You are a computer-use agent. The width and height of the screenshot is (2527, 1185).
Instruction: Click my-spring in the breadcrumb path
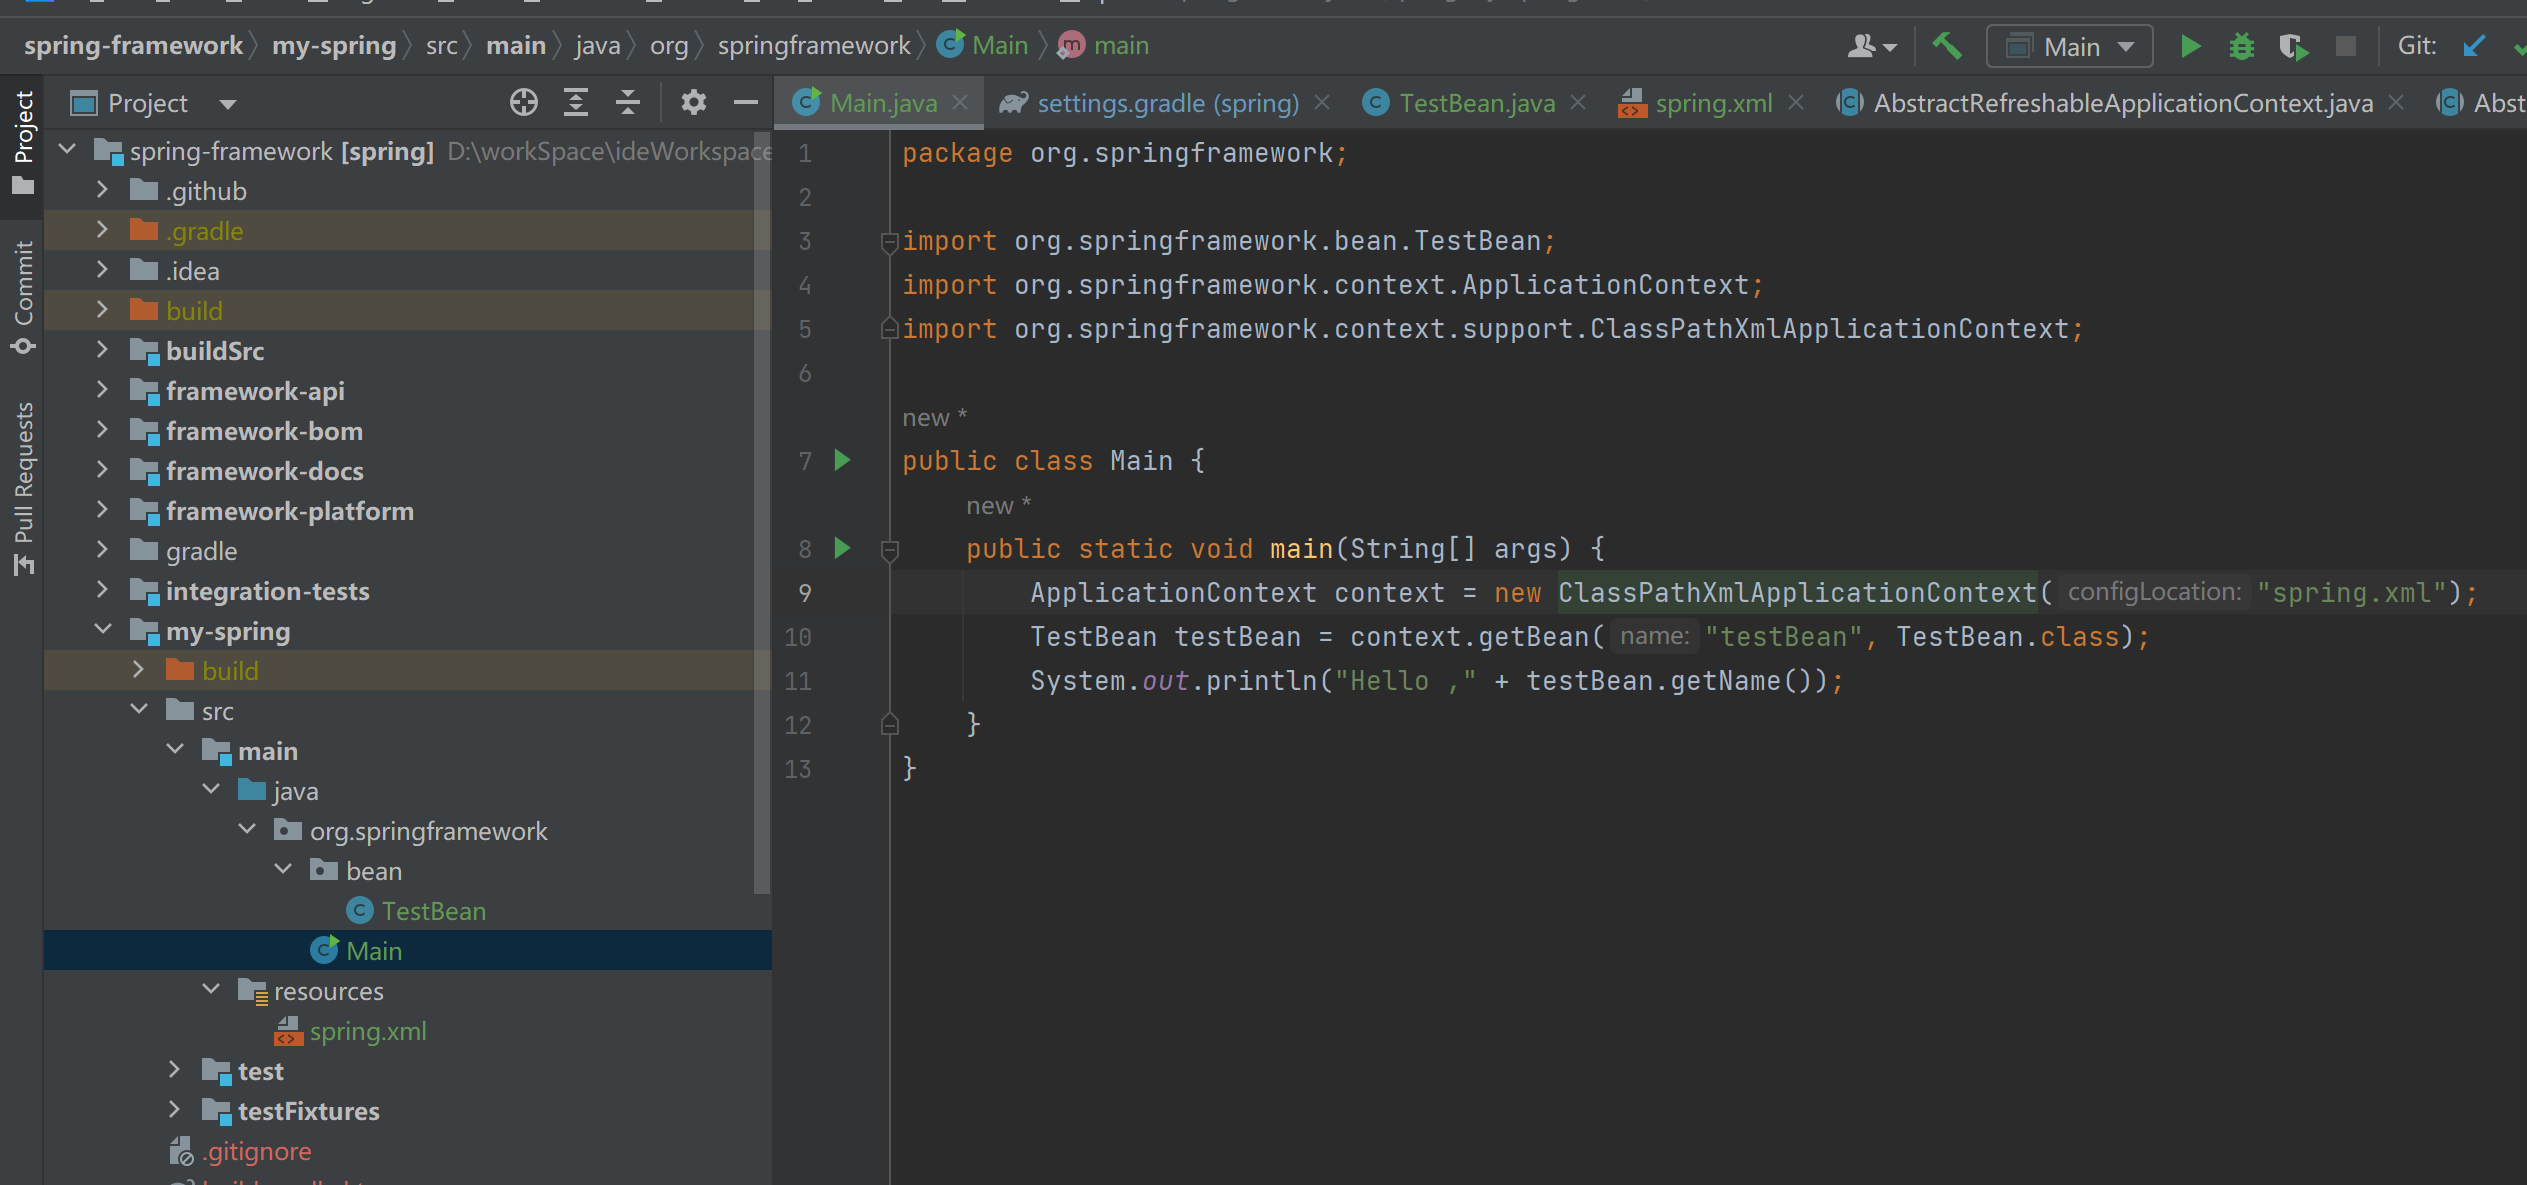coord(334,46)
